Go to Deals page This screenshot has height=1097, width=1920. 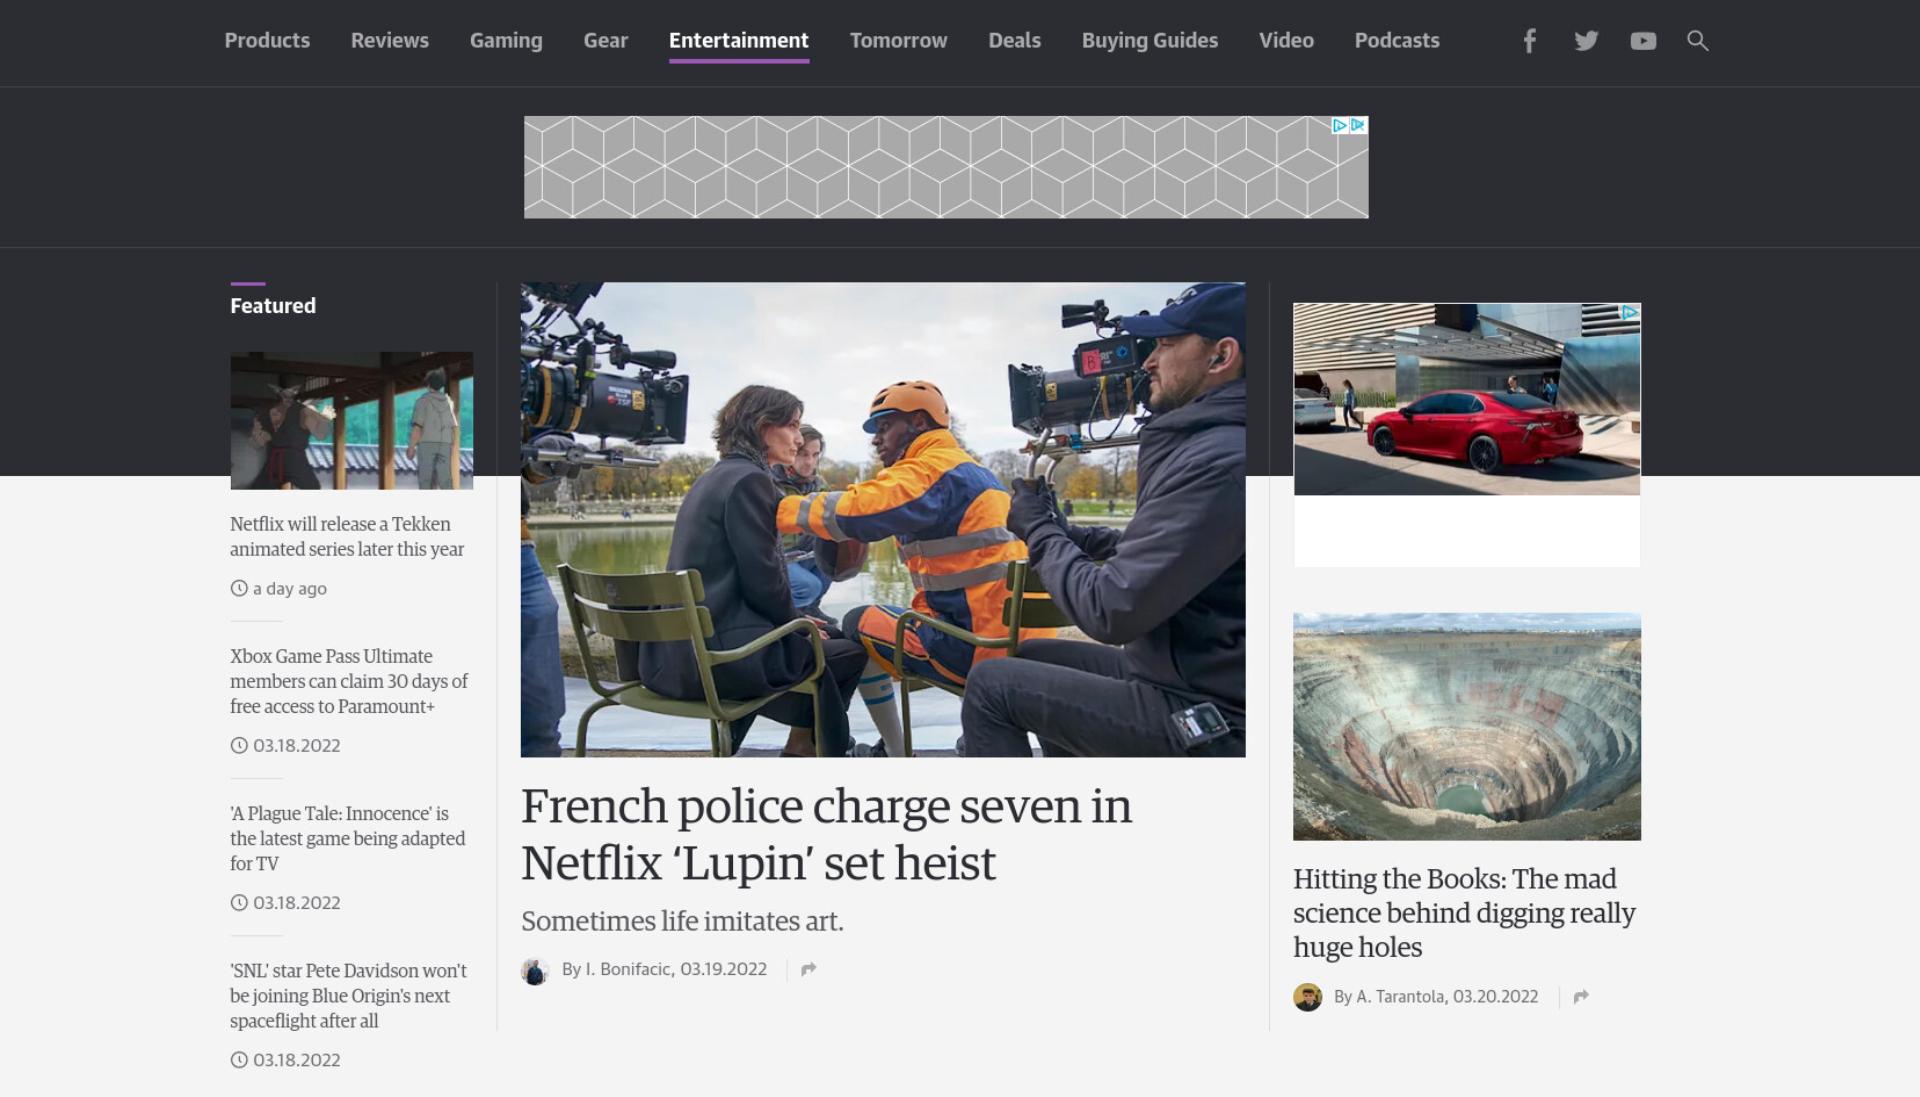point(1014,41)
